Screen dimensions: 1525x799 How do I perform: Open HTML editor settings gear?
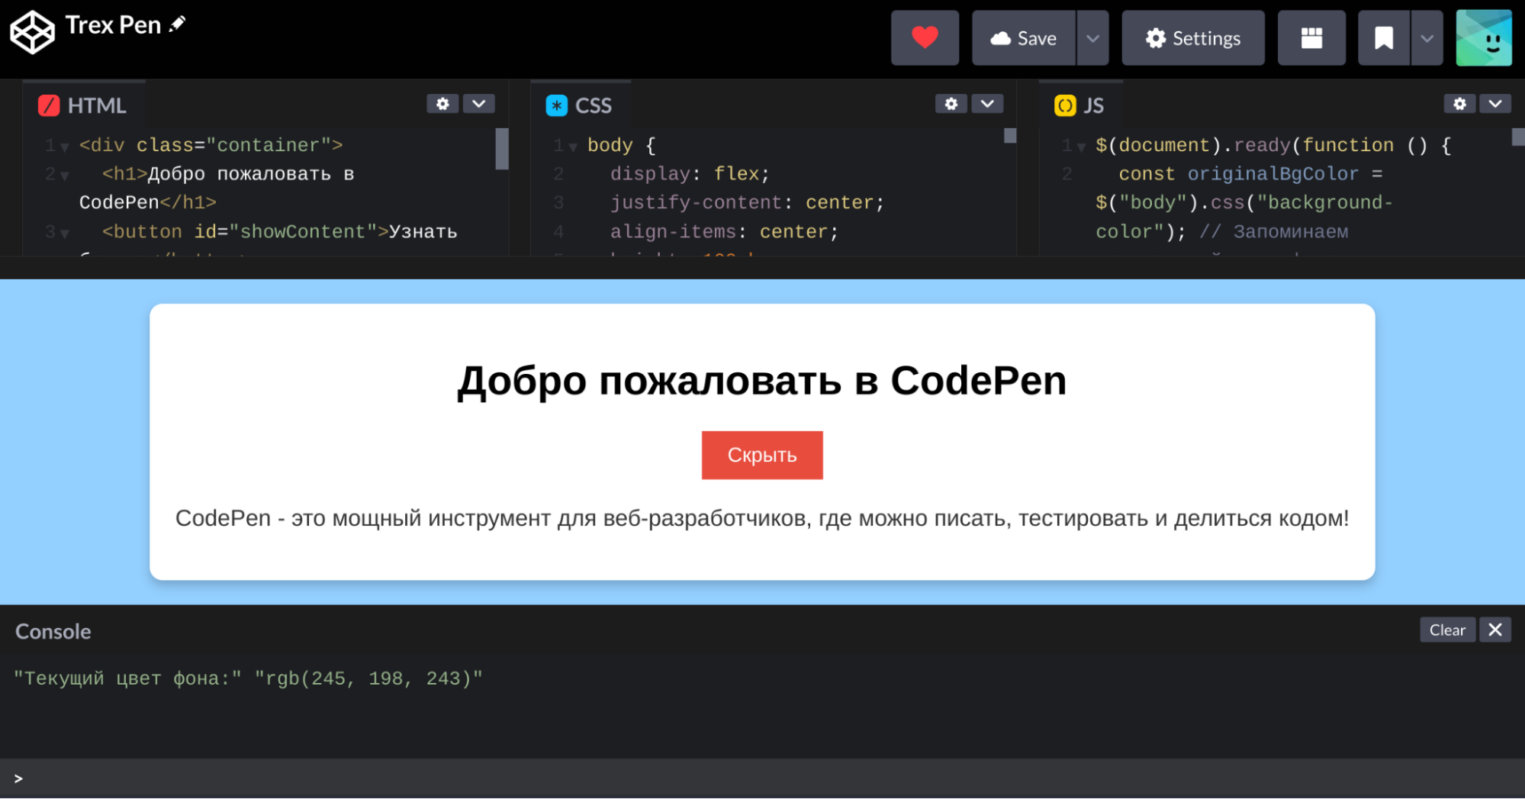pos(442,104)
